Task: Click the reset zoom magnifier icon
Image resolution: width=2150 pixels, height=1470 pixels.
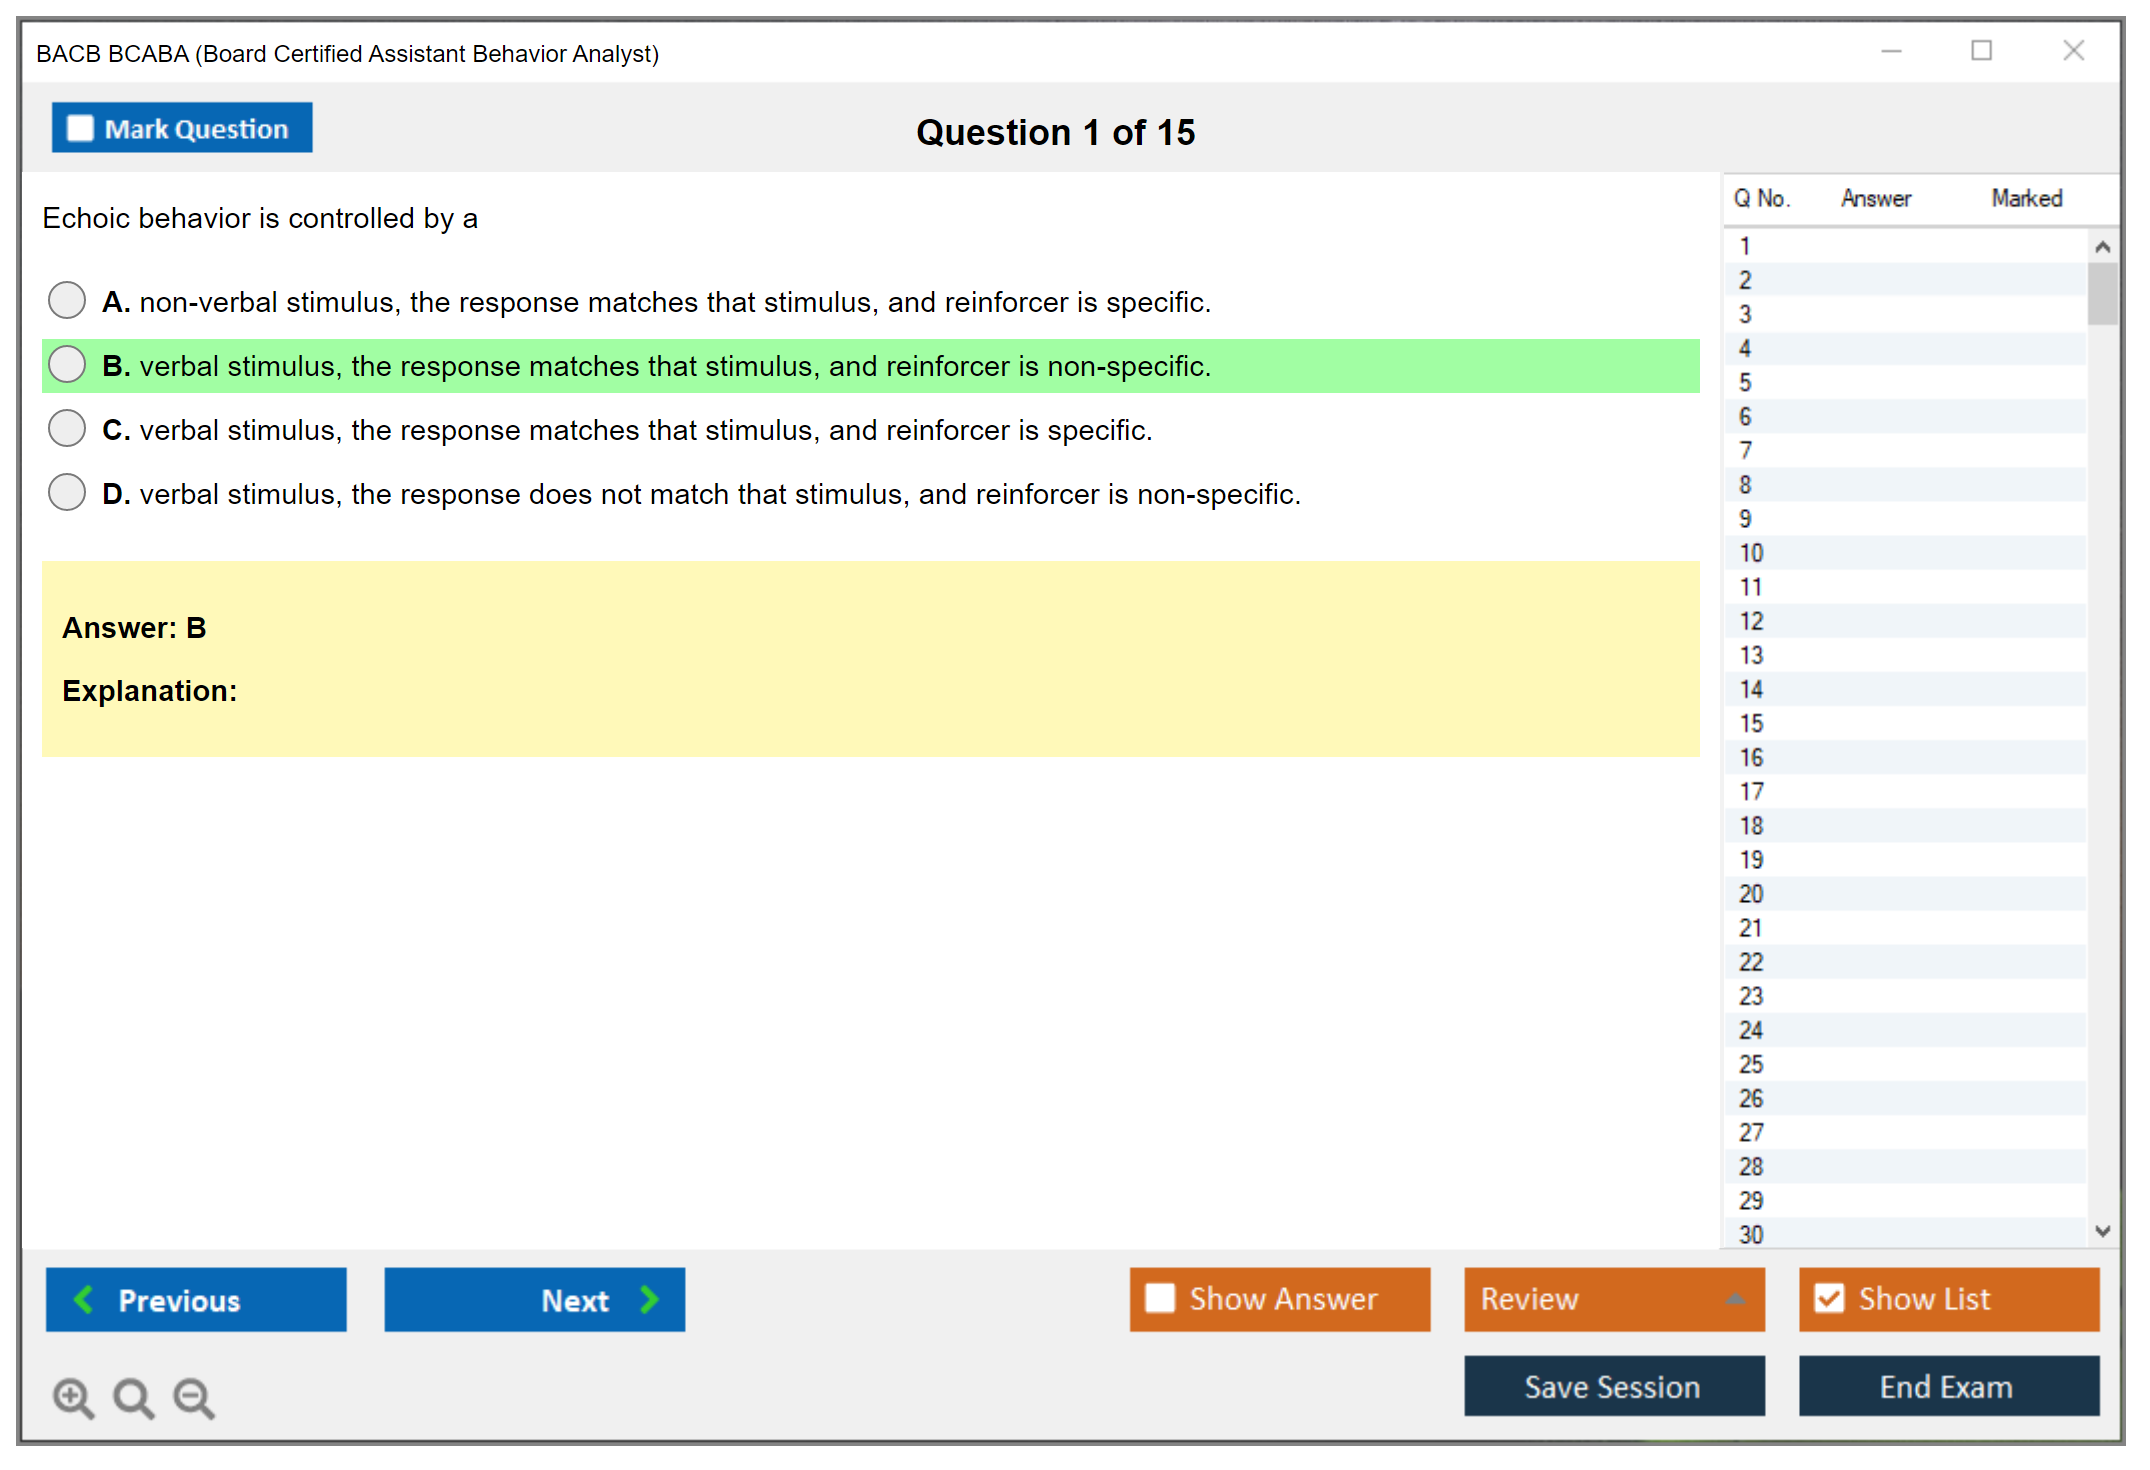Action: 133,1397
